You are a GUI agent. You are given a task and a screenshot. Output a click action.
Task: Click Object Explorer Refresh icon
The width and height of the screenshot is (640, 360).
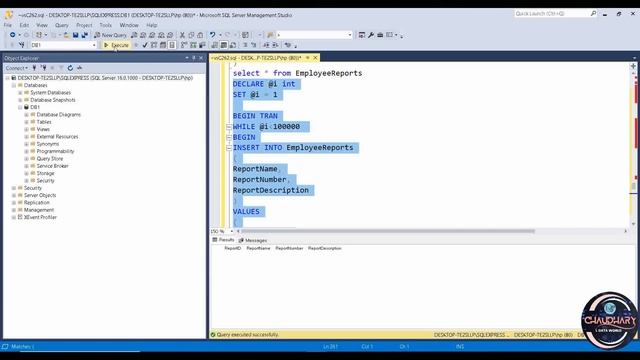coord(70,68)
